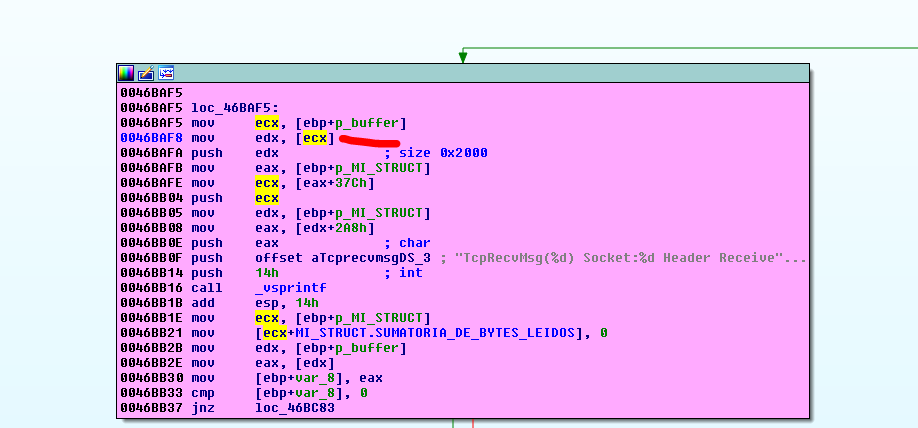Click the loc_46BC83 jump target
918x428 pixels.
point(295,407)
